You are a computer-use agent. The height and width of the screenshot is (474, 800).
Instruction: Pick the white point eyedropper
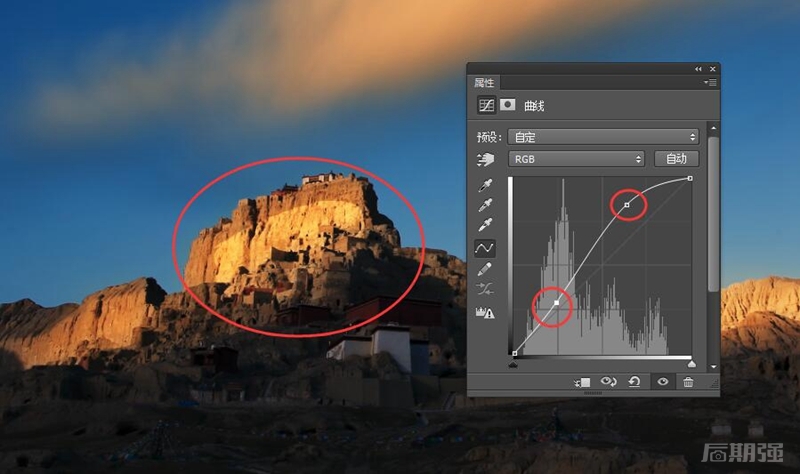tap(485, 224)
